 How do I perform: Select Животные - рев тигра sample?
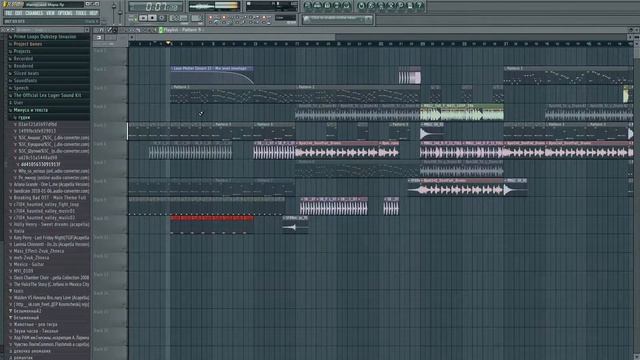[x=36, y=324]
